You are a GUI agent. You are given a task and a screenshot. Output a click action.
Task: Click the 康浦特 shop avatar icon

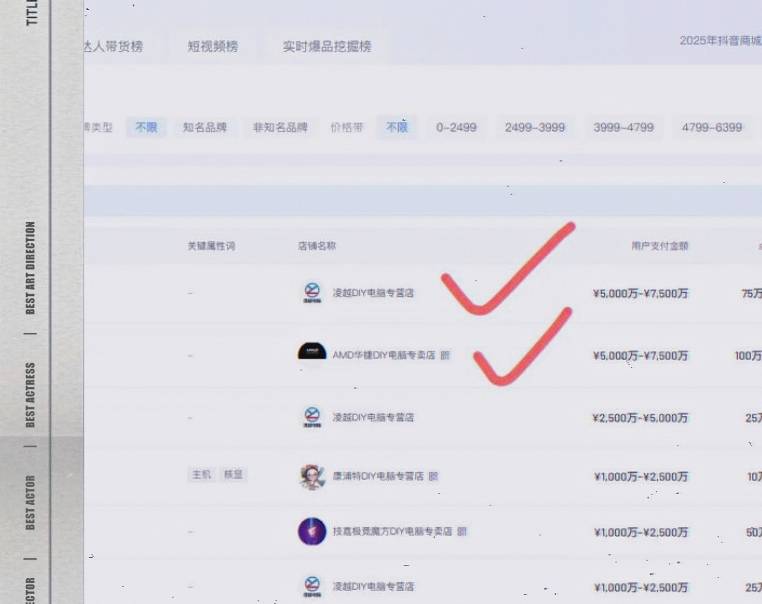click(x=312, y=476)
